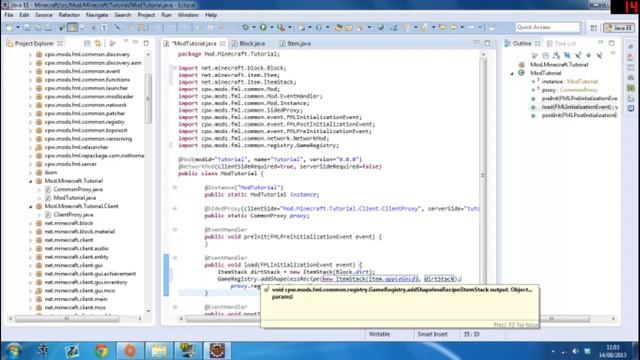Collapse the Mod.Minecraft.Tutorial.Client package node
This screenshot has height=360, width=640.
pyautogui.click(x=31, y=206)
